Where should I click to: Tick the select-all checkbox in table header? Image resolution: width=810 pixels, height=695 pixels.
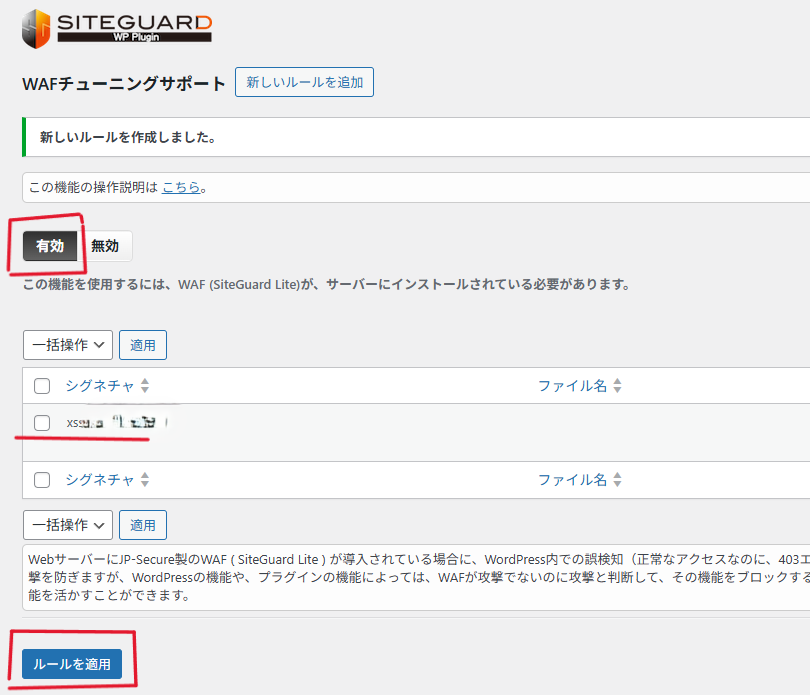(42, 386)
